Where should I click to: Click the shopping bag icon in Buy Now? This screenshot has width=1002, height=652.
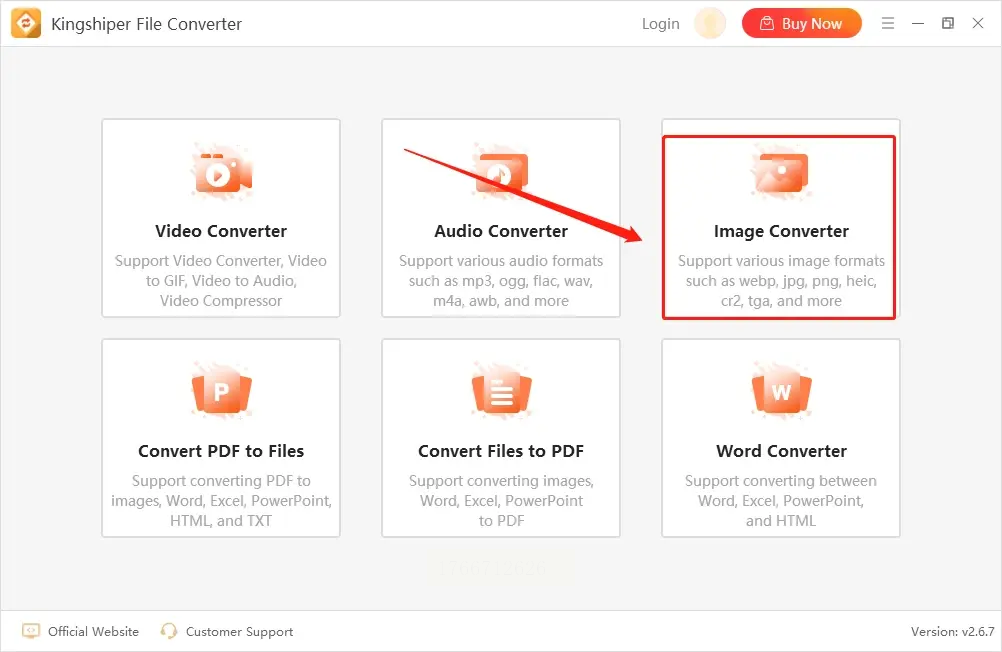(767, 24)
